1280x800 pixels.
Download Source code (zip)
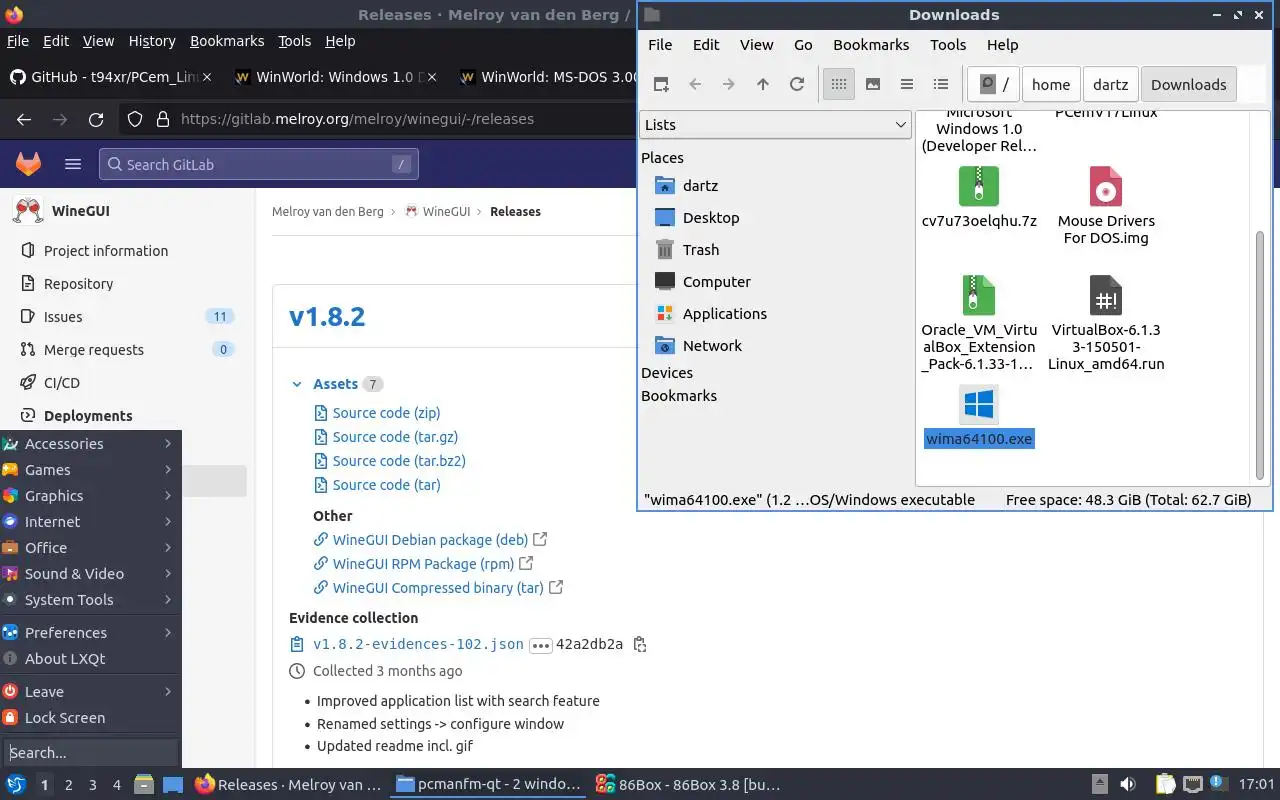pyautogui.click(x=386, y=412)
